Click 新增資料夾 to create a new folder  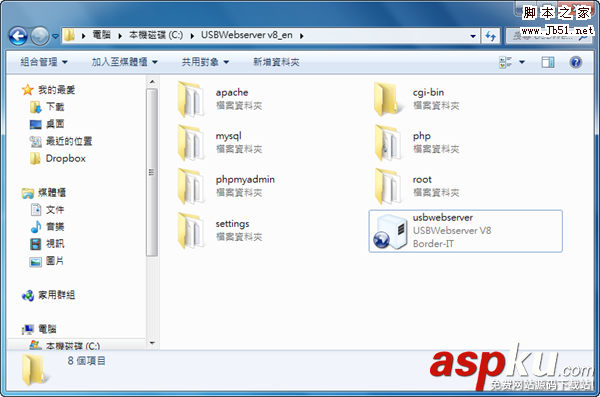(x=276, y=62)
